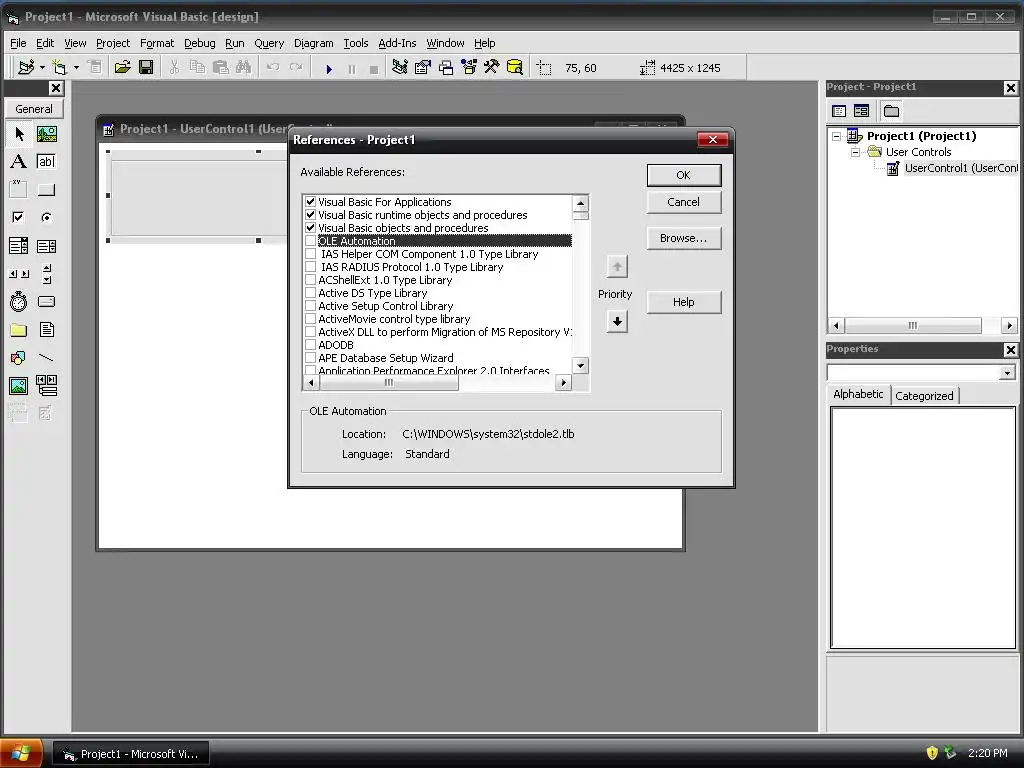Select the Timer tool in toolbox

click(x=19, y=302)
